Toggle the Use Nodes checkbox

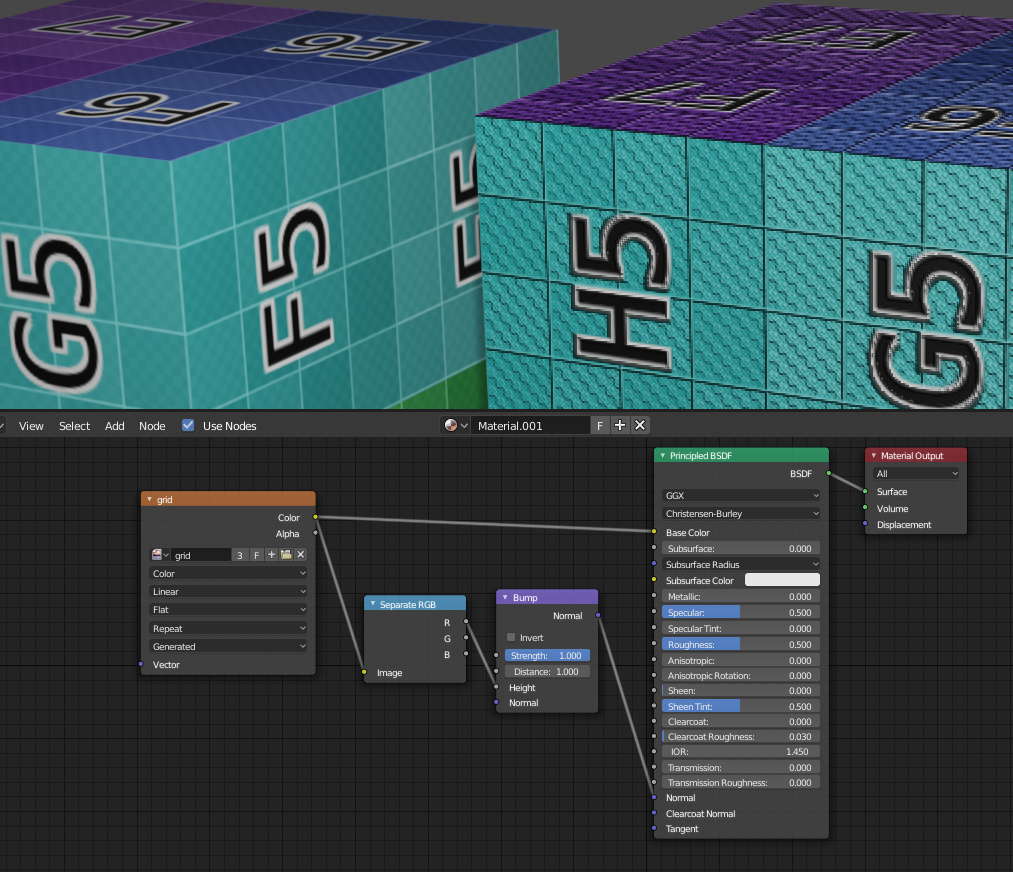[x=188, y=424]
